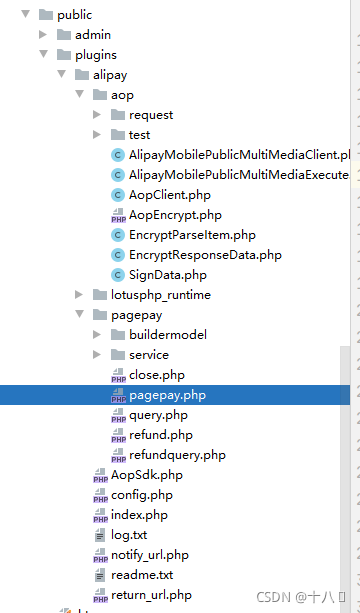360x613 pixels.
Task: Click the buildermodel folder icon
Action: pos(118,335)
